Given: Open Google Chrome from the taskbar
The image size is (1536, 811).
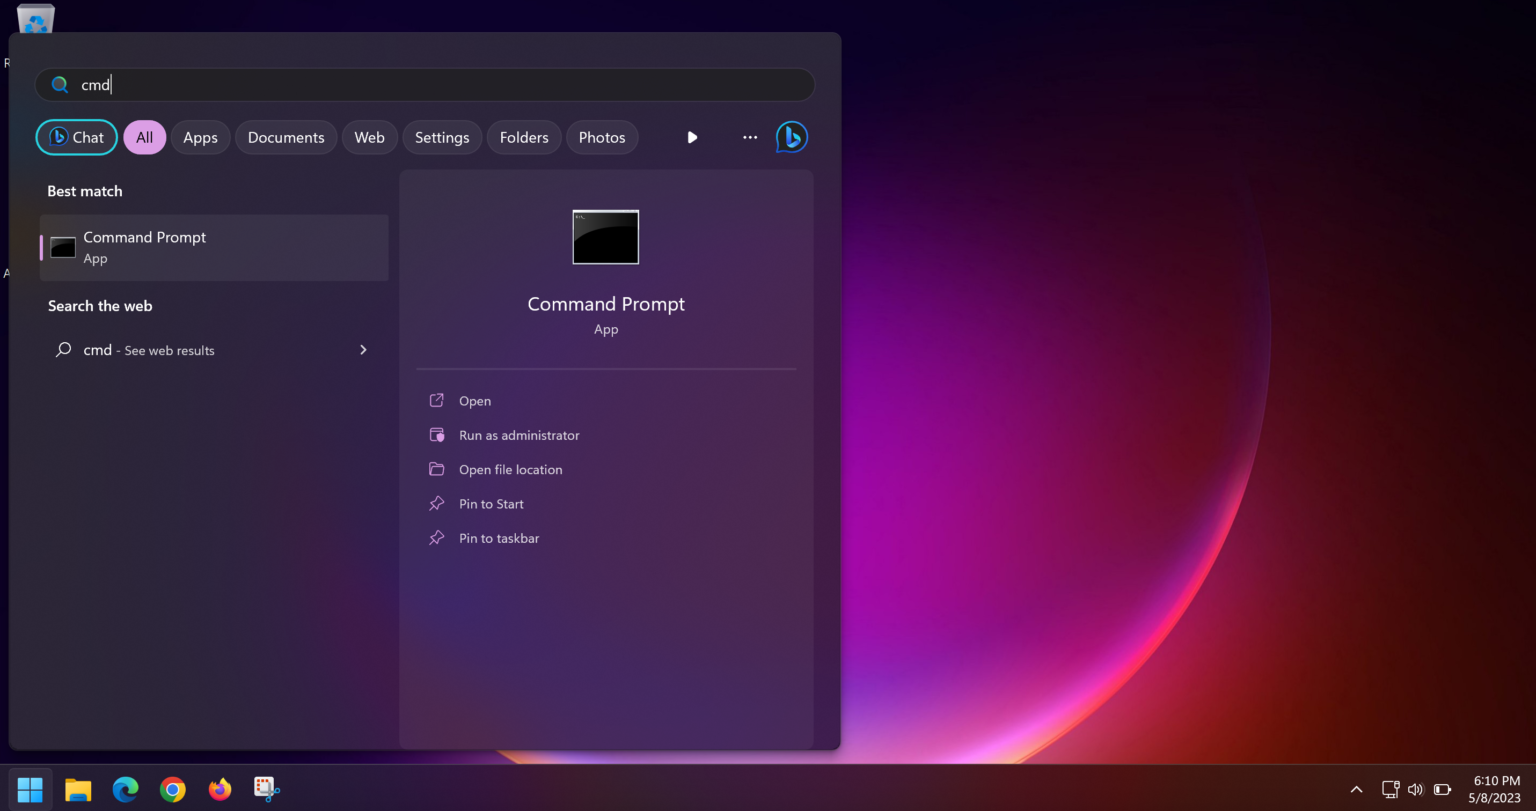Looking at the screenshot, I should [x=172, y=789].
